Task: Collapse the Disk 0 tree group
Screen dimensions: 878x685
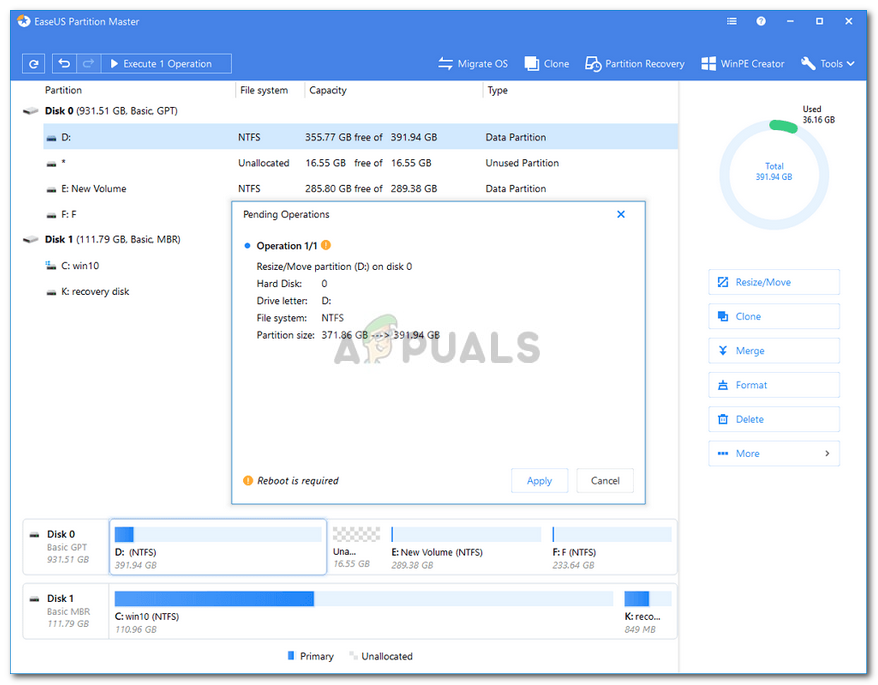Action: tap(30, 112)
